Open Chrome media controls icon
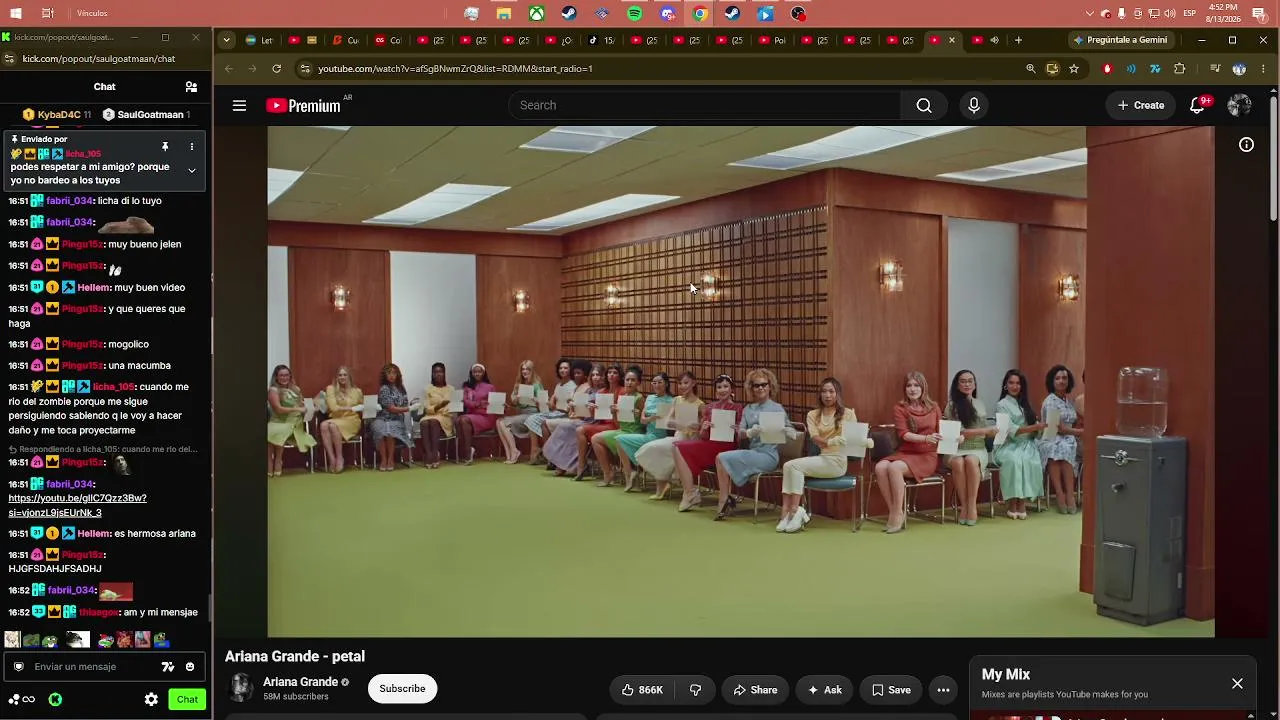 point(1215,69)
